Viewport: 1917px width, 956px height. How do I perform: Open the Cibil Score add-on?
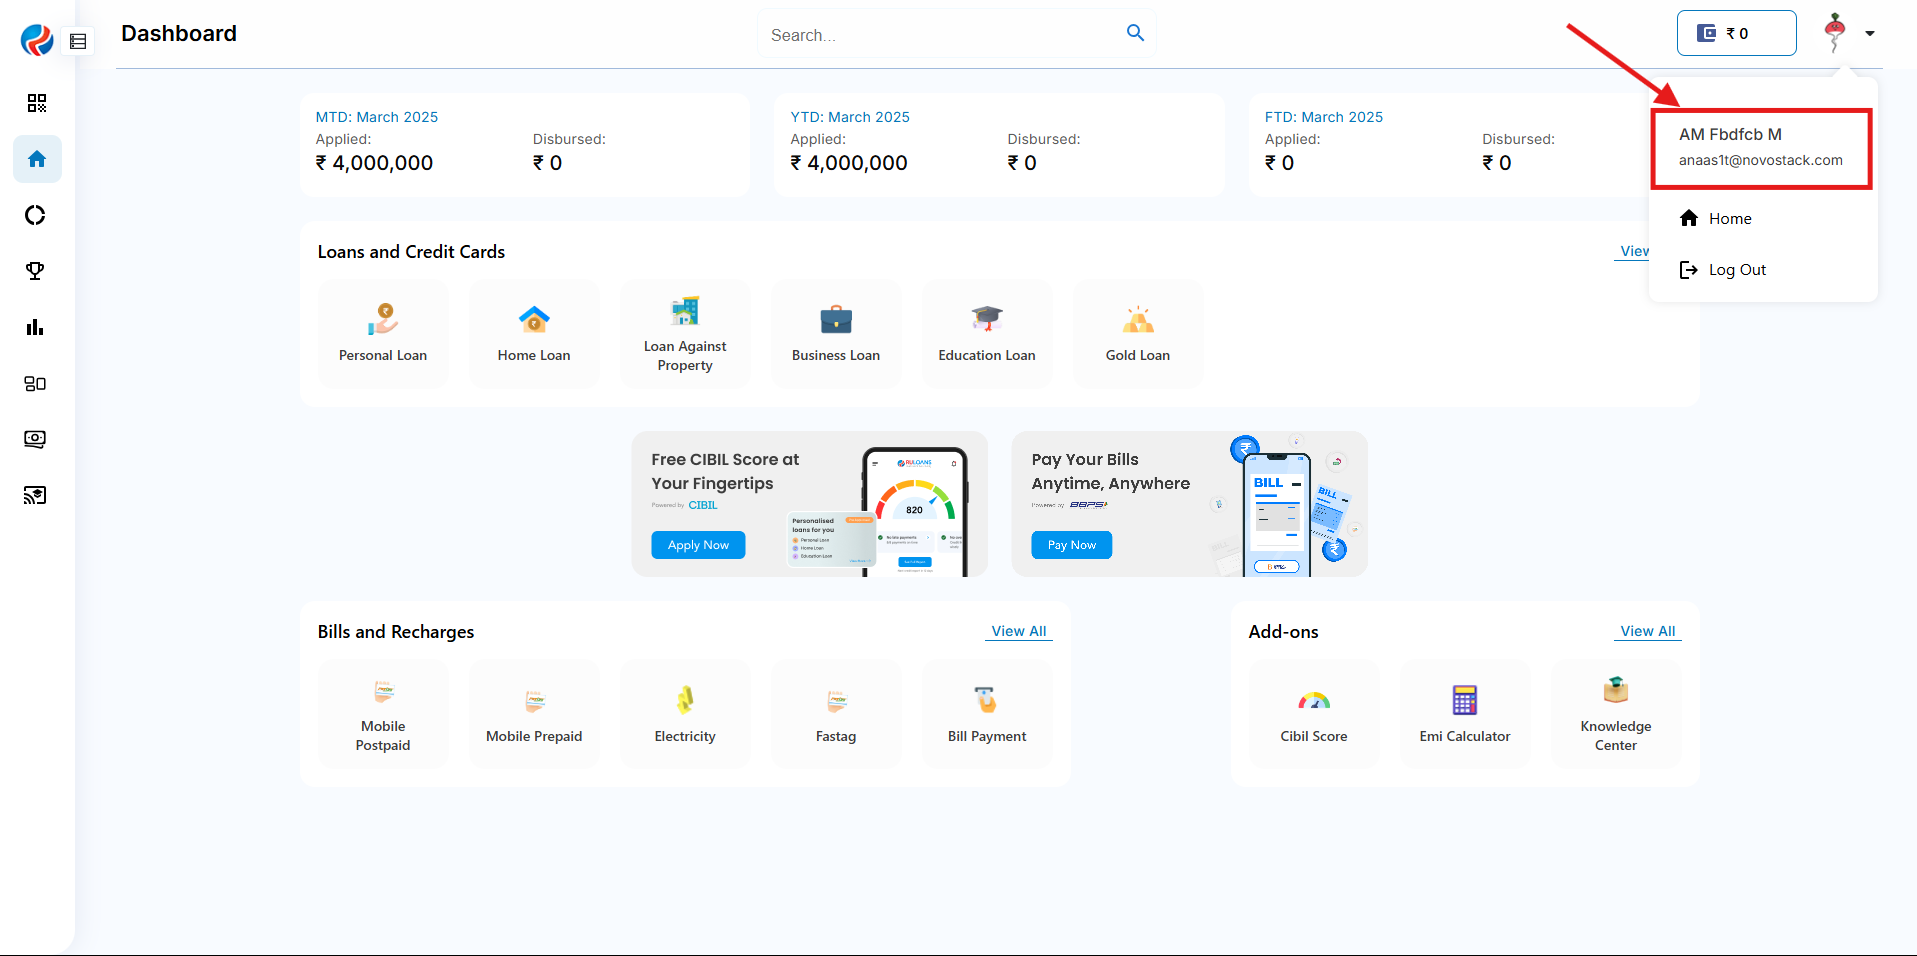pos(1313,714)
